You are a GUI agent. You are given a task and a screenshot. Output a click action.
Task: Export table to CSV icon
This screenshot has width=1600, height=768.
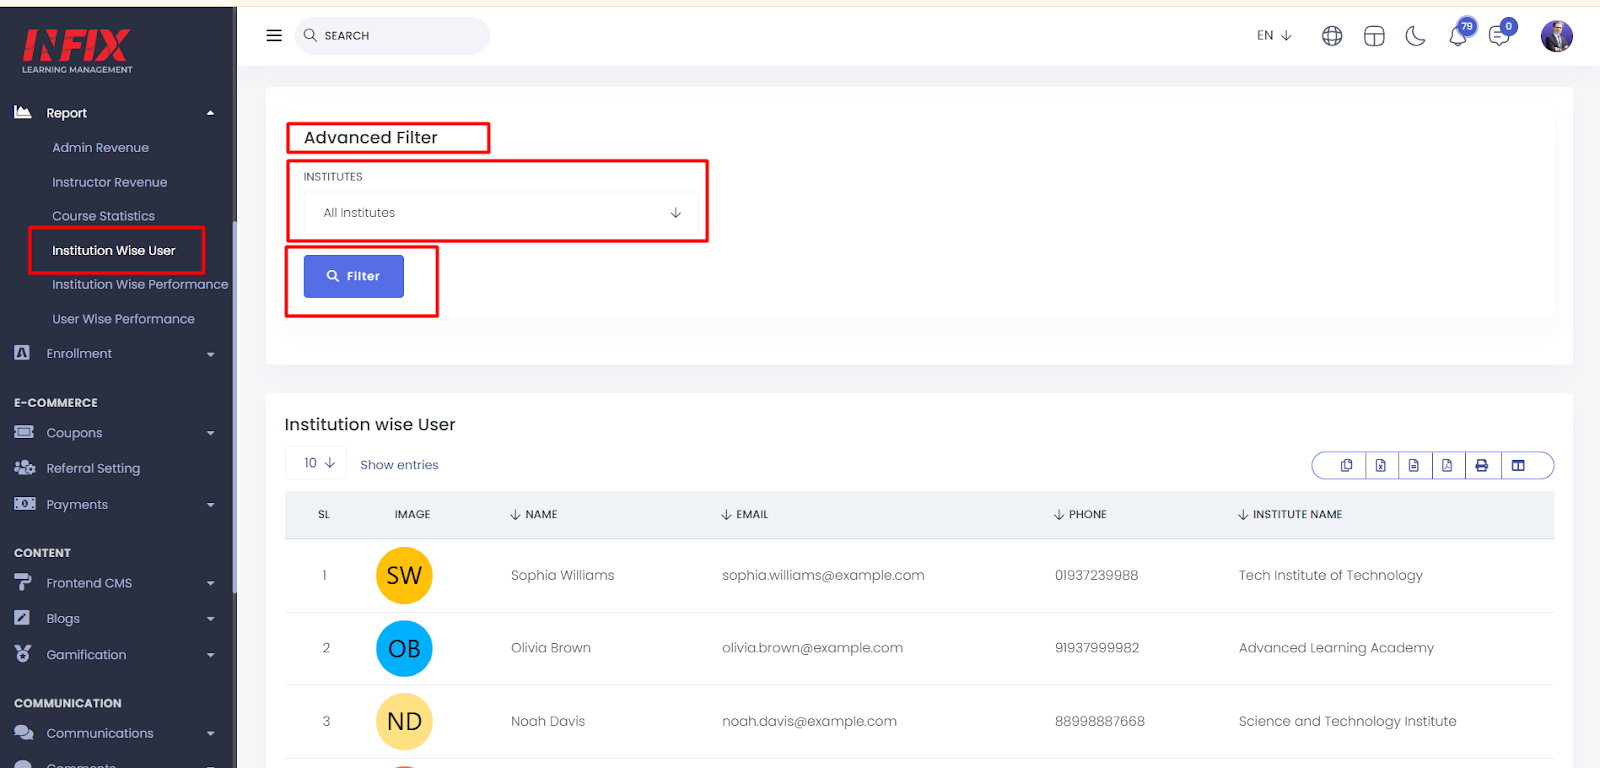(1413, 465)
